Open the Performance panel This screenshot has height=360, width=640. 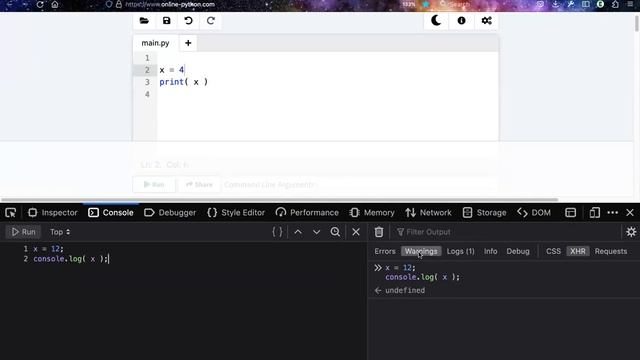tap(307, 213)
